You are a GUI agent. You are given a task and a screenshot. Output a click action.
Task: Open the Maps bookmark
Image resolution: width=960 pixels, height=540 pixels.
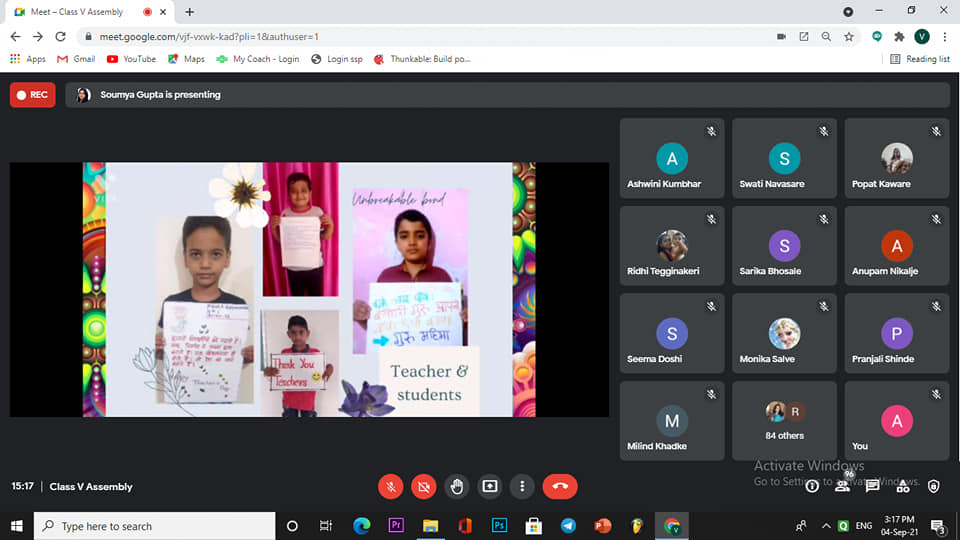pos(186,59)
